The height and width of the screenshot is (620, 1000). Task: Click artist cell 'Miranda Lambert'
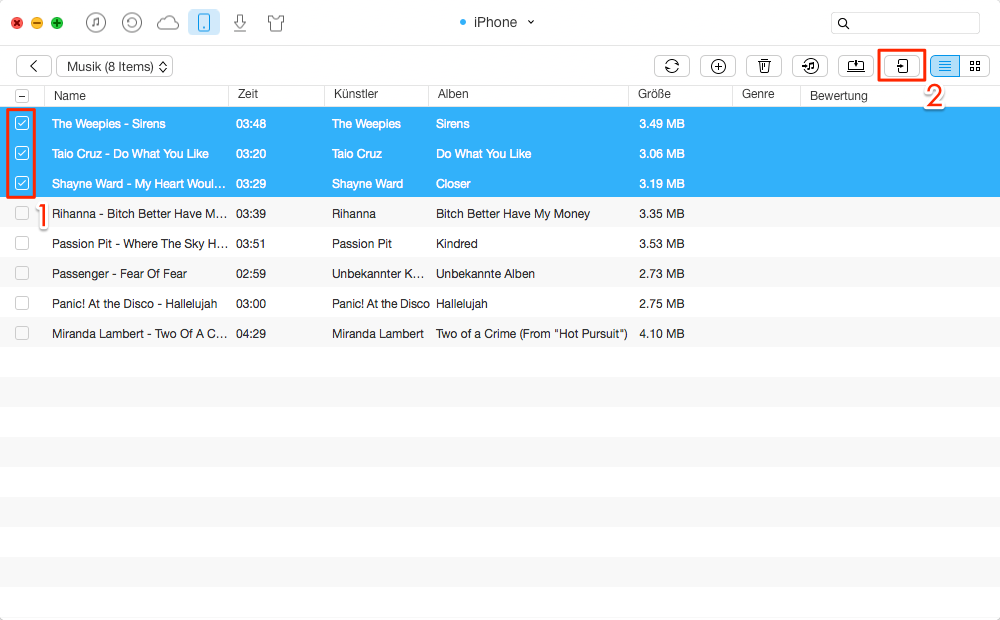coord(378,334)
